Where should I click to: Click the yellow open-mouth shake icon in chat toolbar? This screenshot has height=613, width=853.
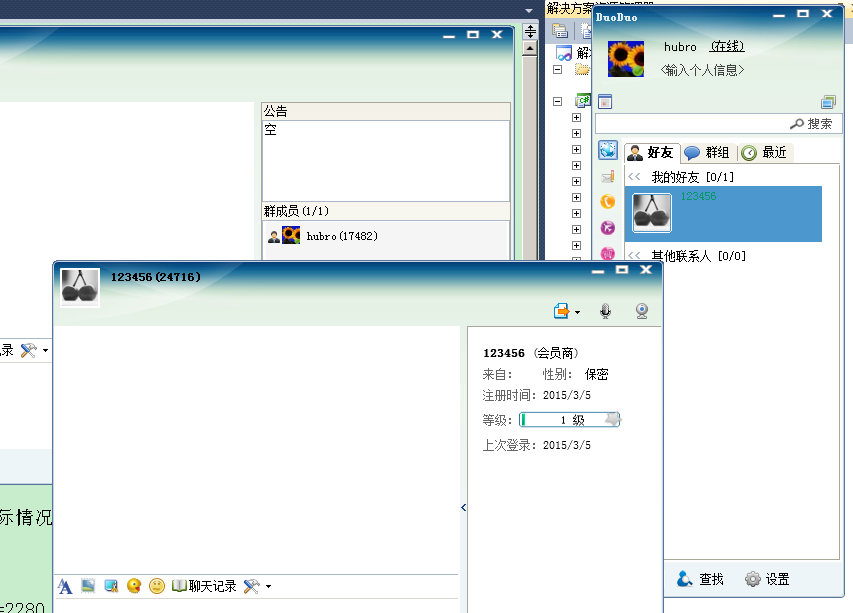pyautogui.click(x=134, y=586)
